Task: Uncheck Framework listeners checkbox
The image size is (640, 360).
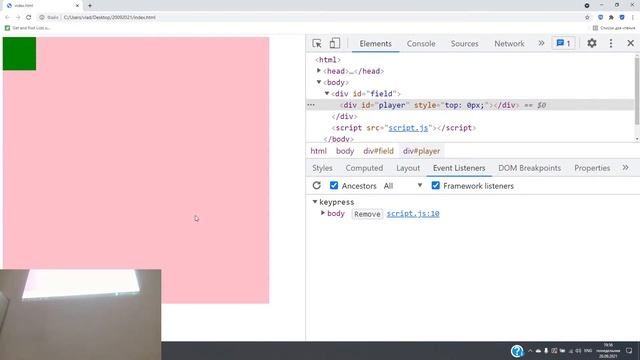Action: point(436,186)
